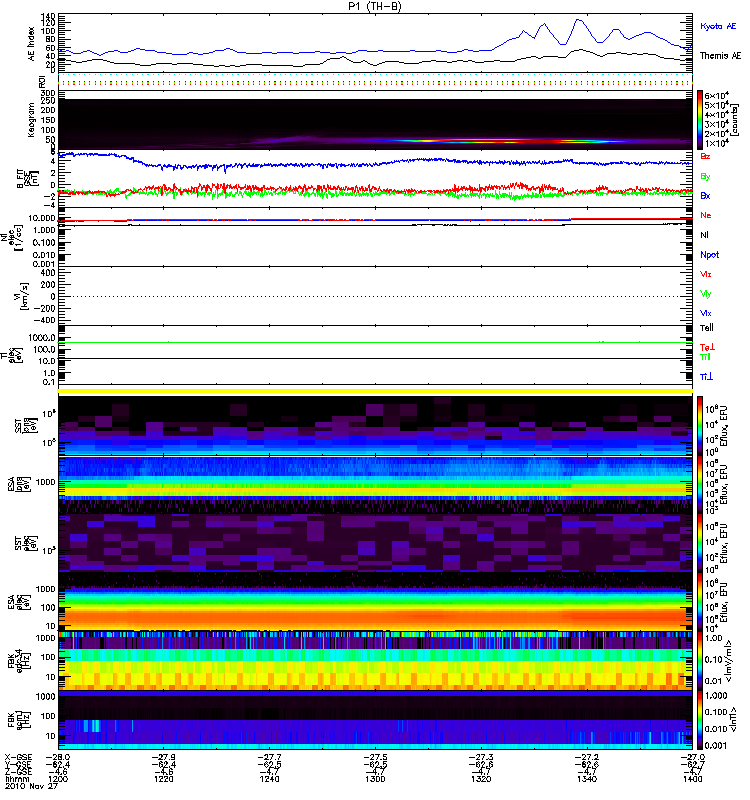Click the AE Index axis label

coord(32,44)
